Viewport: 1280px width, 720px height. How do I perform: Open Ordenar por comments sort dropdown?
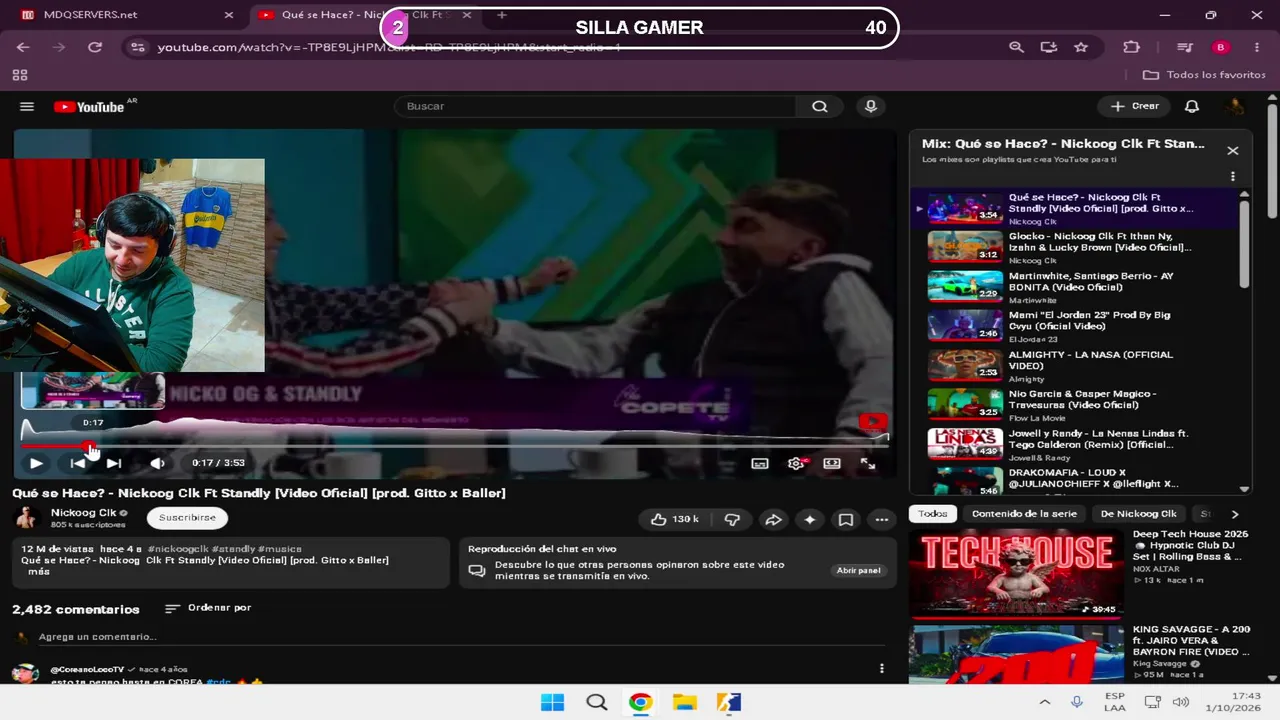click(208, 608)
